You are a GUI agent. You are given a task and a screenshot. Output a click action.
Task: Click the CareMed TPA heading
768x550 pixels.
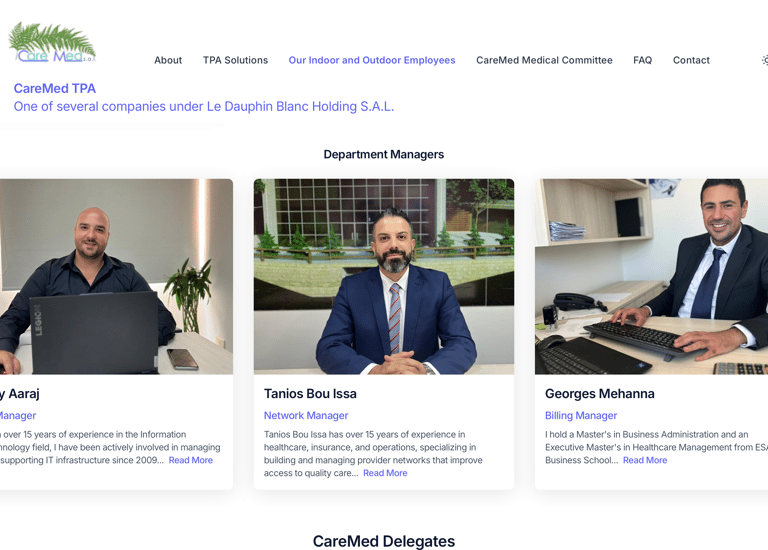point(54,89)
